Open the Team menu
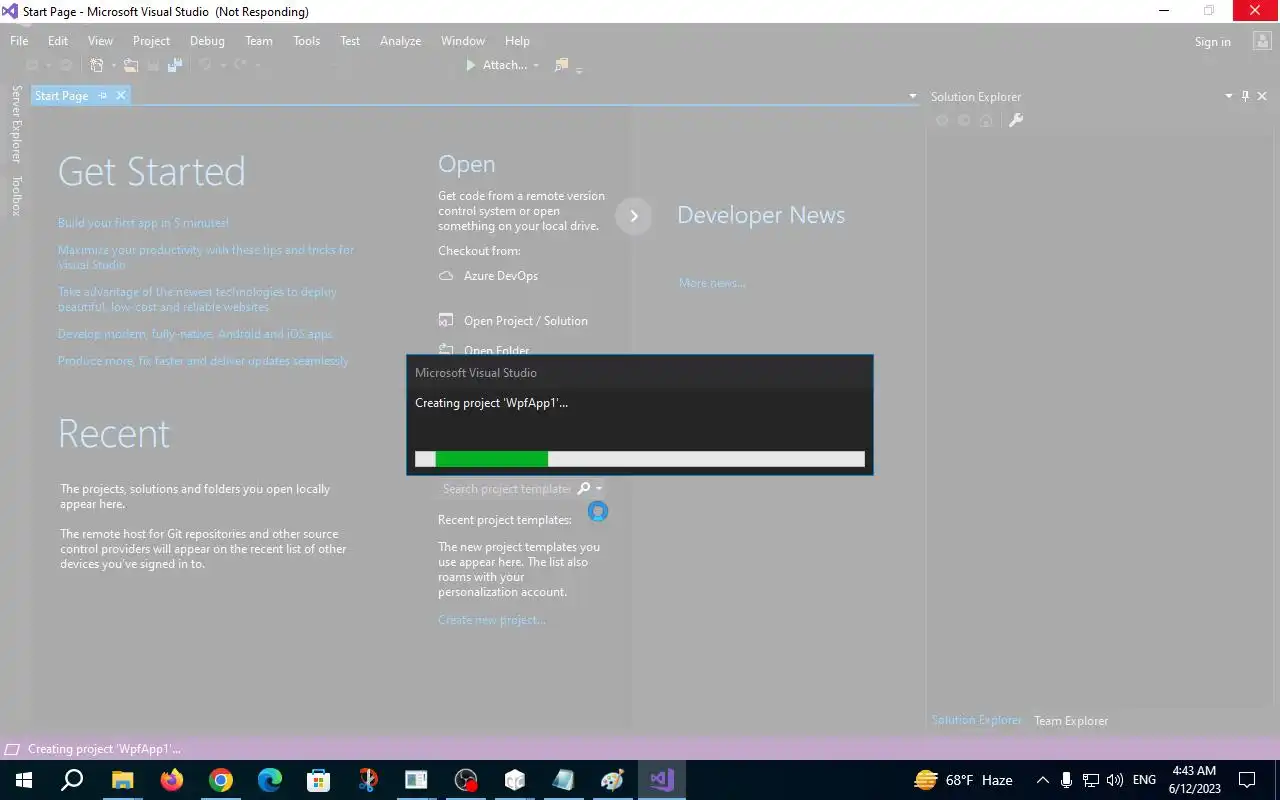The width and height of the screenshot is (1280, 800). tap(258, 41)
